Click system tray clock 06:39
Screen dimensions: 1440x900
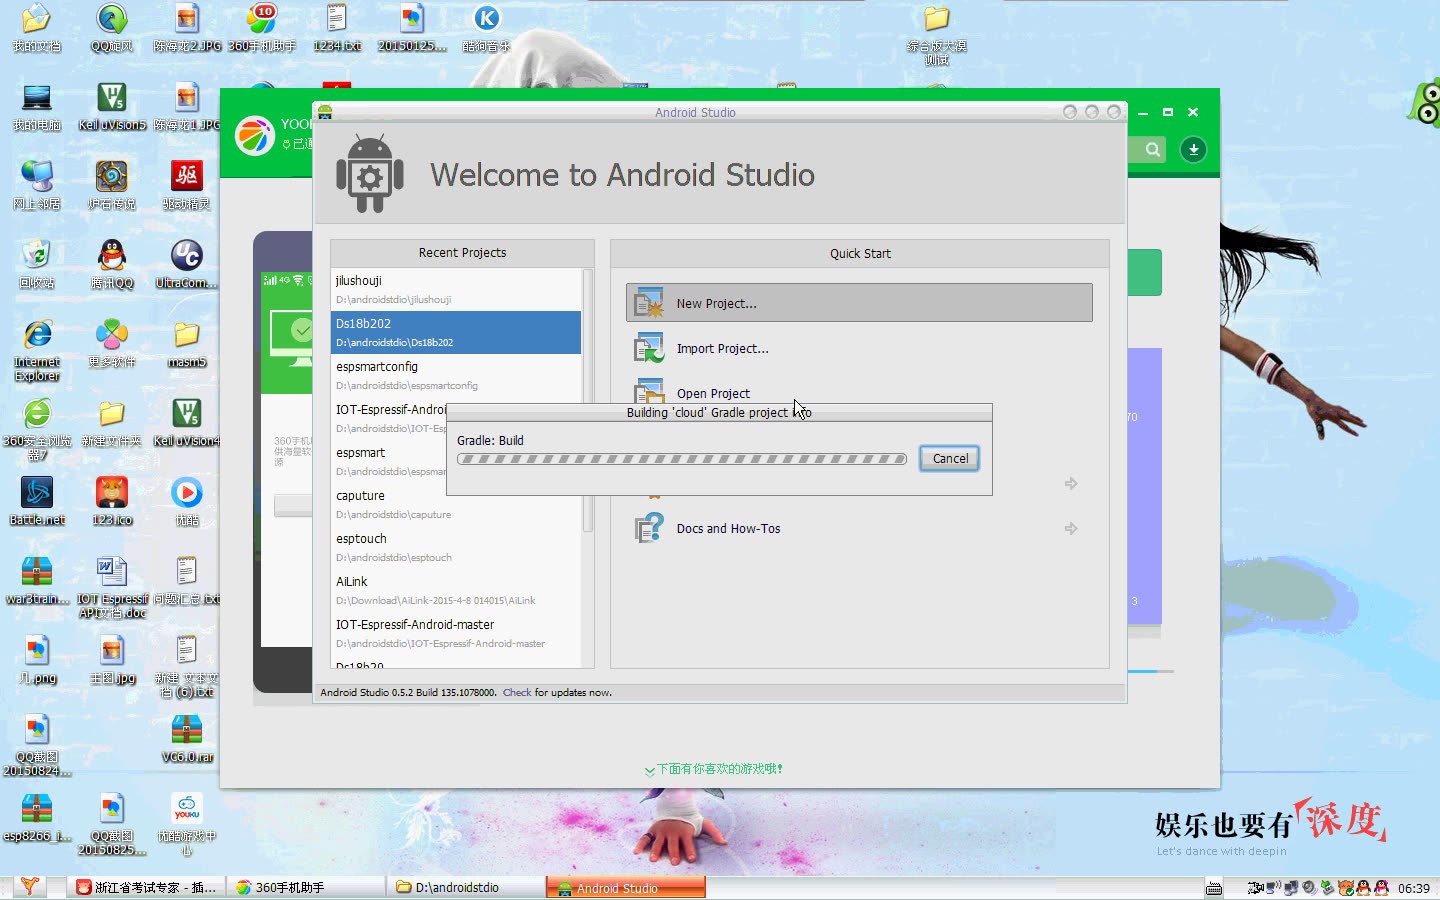1413,888
